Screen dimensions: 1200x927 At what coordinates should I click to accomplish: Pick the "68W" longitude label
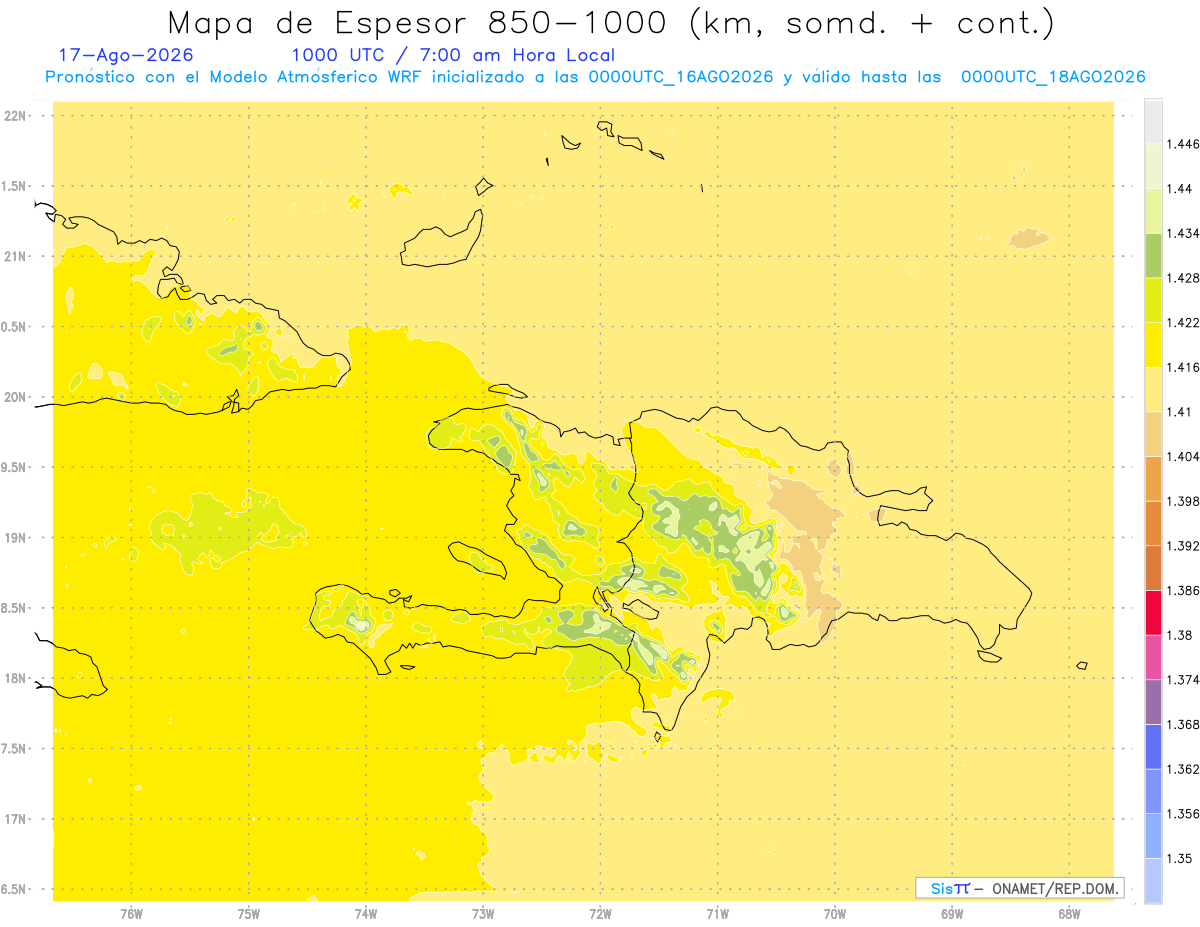[x=1069, y=914]
